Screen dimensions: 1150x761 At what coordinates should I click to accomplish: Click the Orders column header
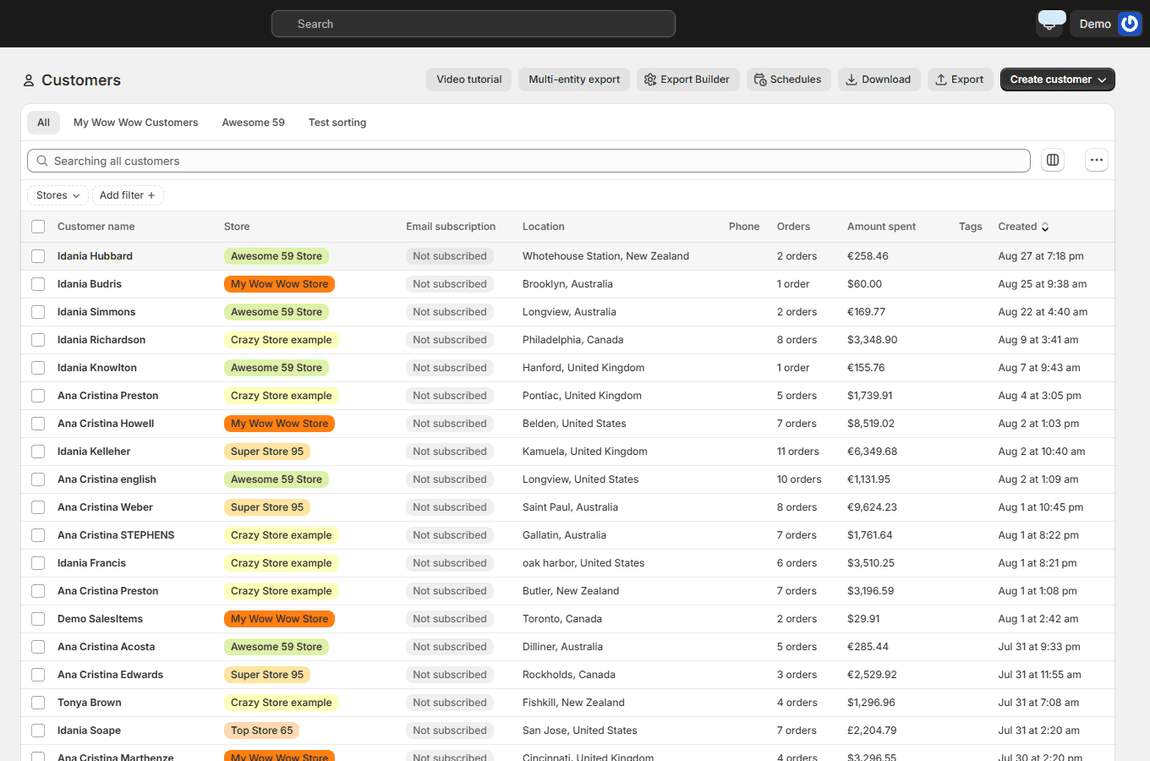(x=794, y=227)
